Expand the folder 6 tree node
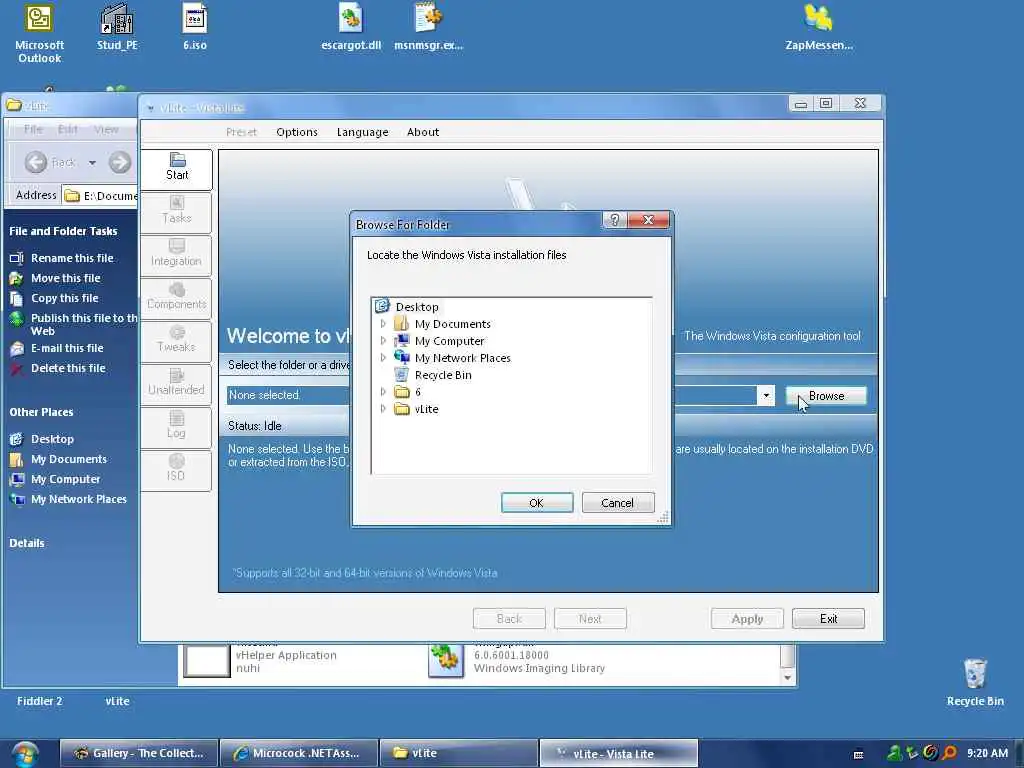 coord(383,391)
